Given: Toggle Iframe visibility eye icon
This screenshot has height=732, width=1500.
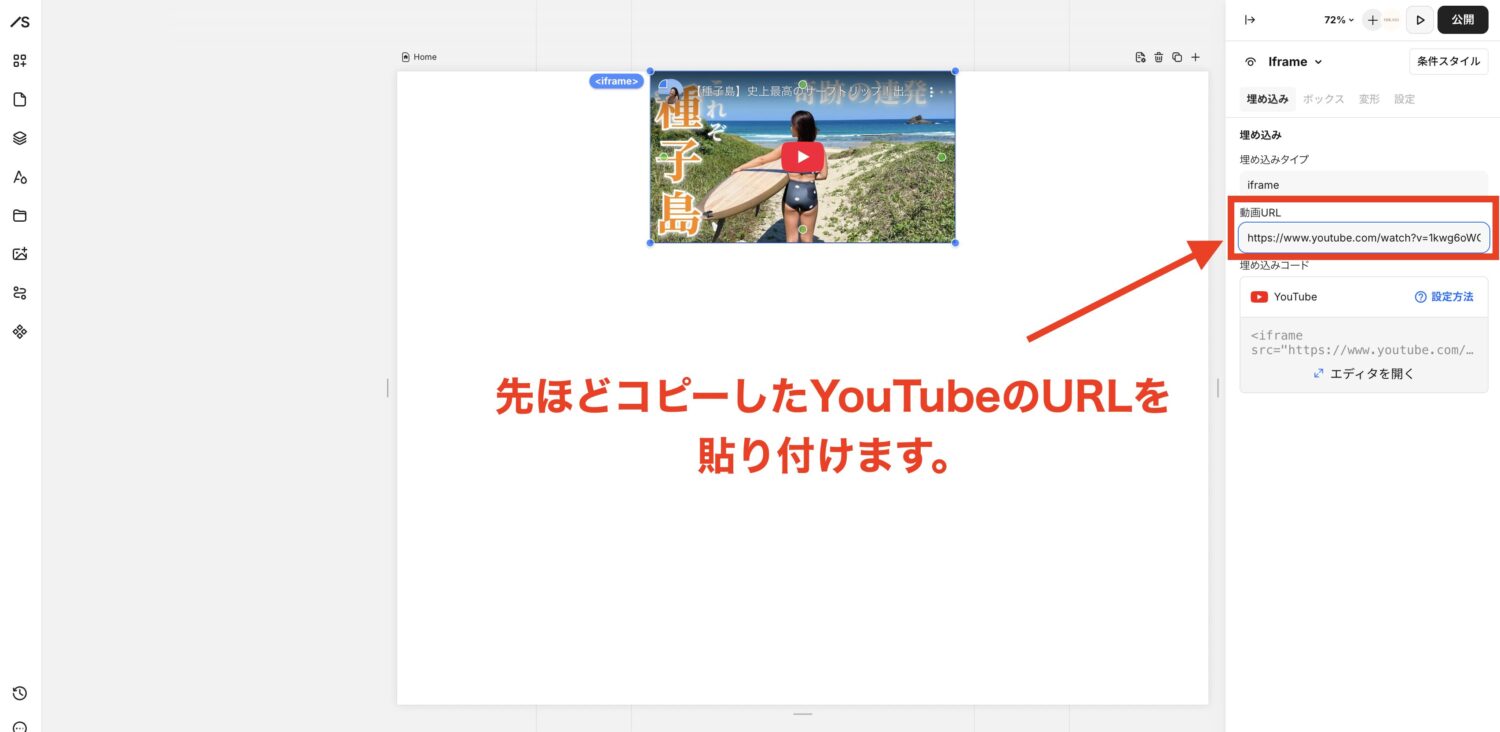Looking at the screenshot, I should pyautogui.click(x=1250, y=62).
